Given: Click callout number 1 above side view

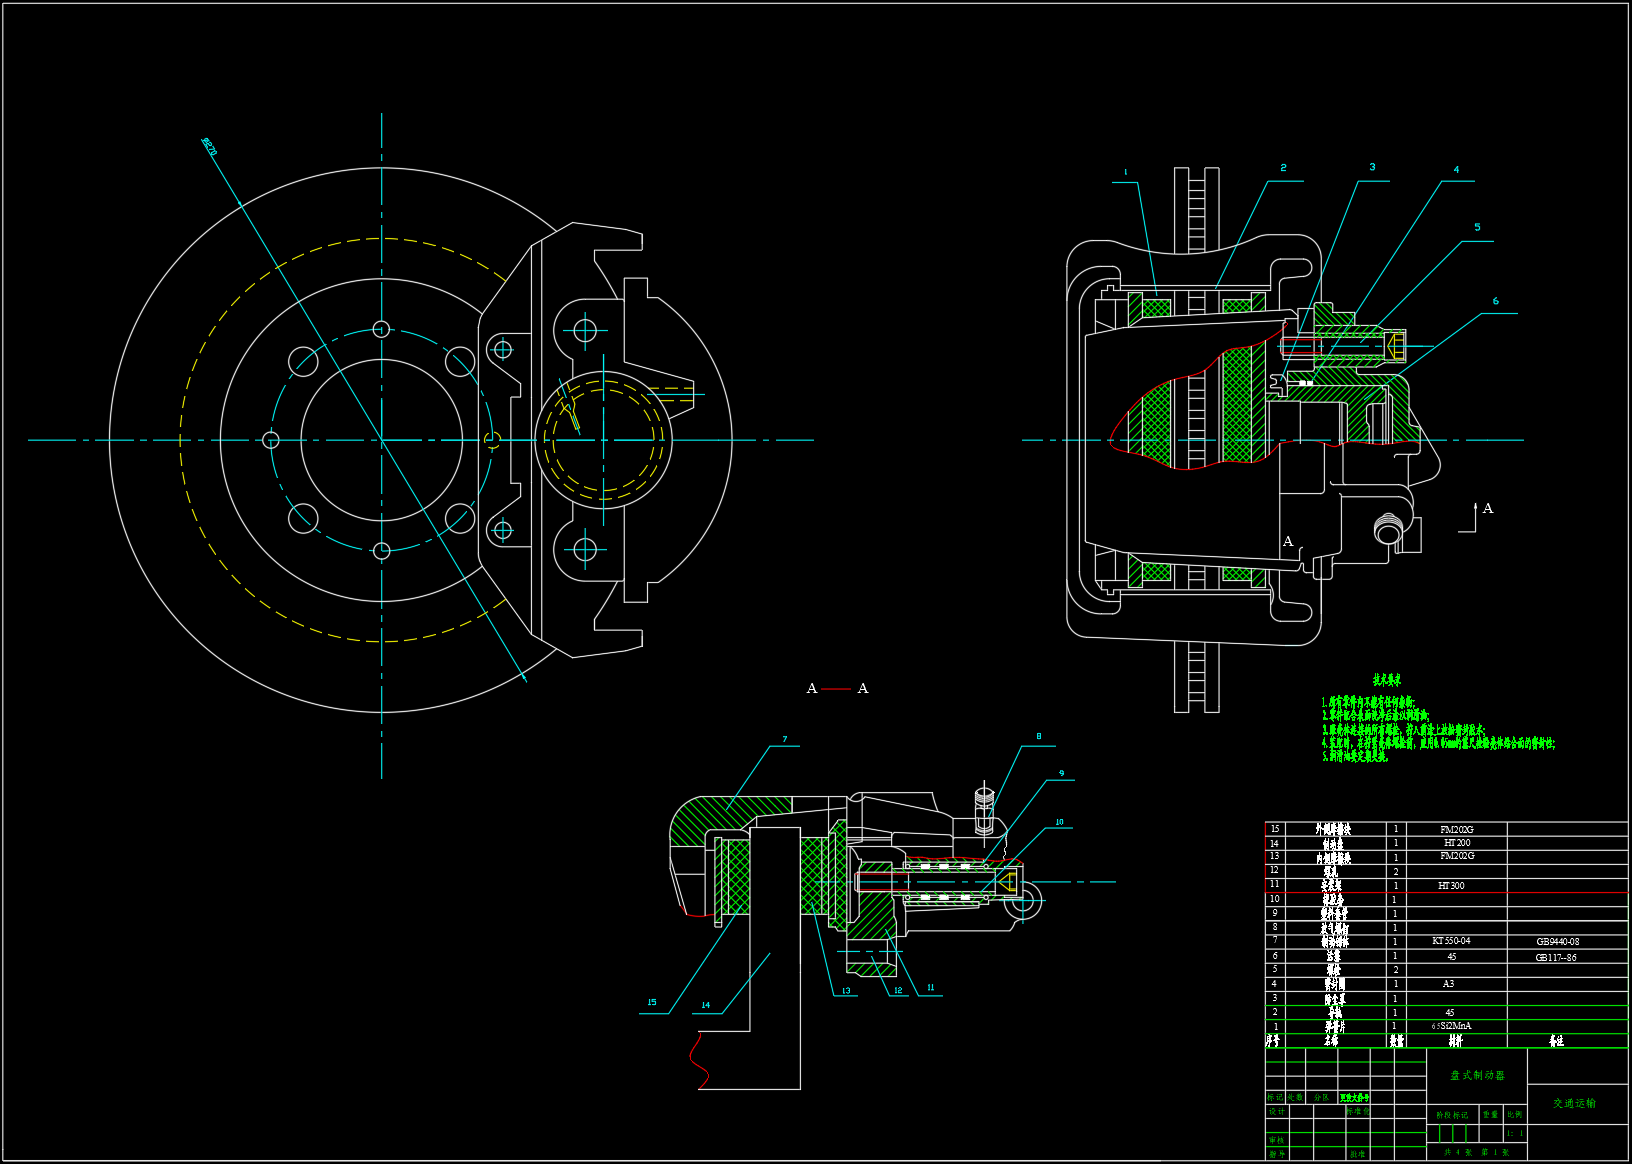Looking at the screenshot, I should pos(1126,172).
